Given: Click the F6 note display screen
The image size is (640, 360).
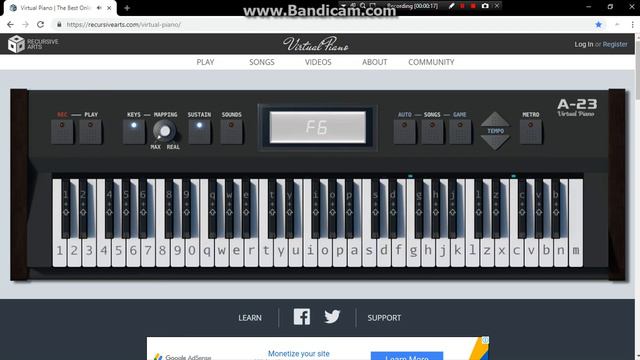Looking at the screenshot, I should [x=318, y=127].
